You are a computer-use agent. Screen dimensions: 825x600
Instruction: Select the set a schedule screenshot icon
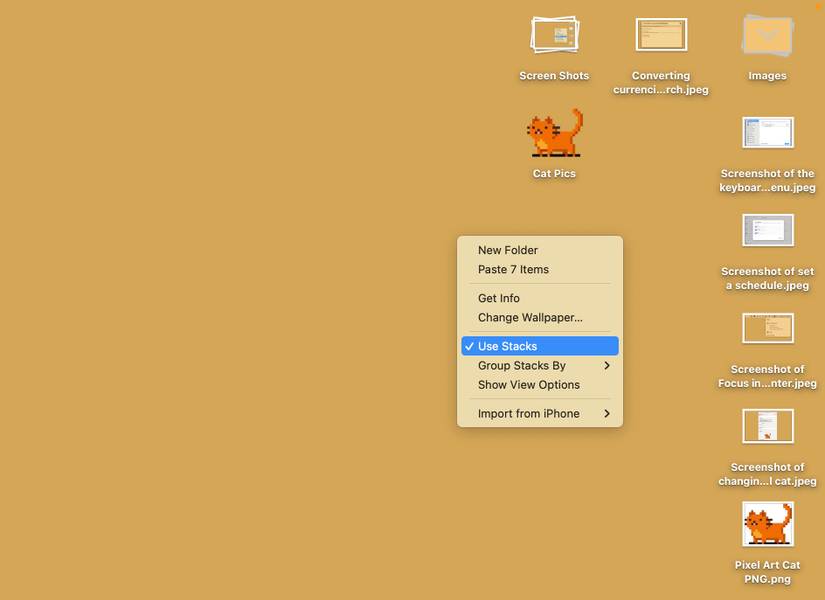coord(768,230)
